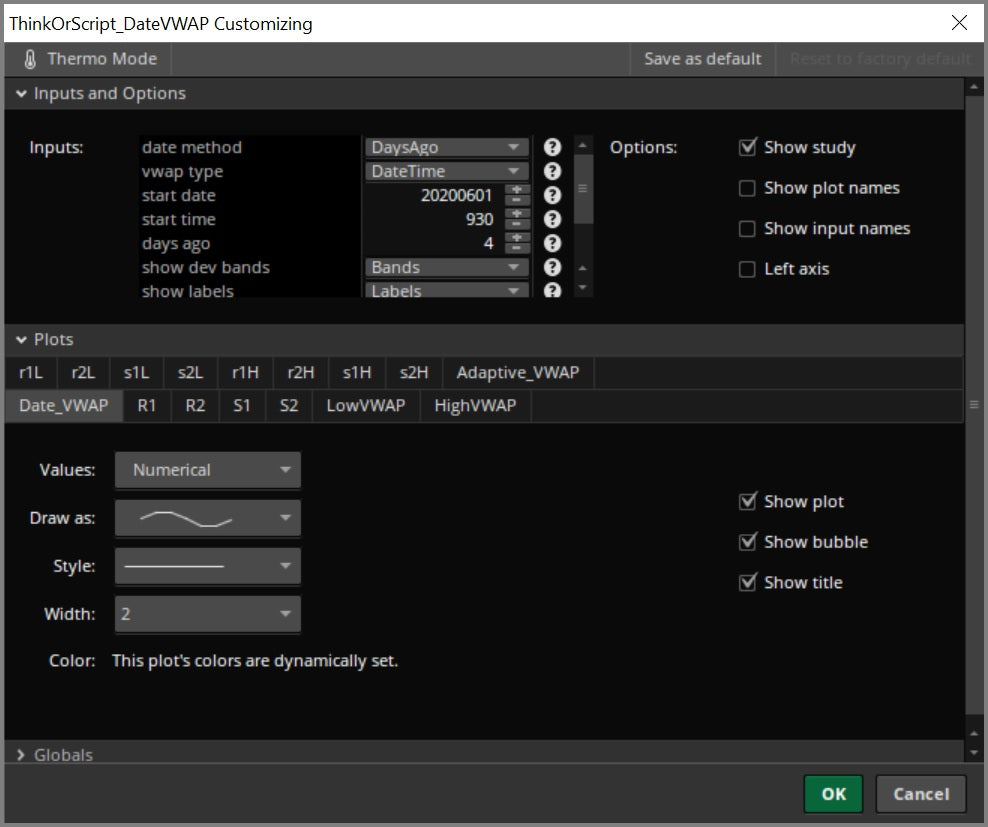The image size is (988, 827).
Task: Toggle the Show title checkbox
Action: (747, 582)
